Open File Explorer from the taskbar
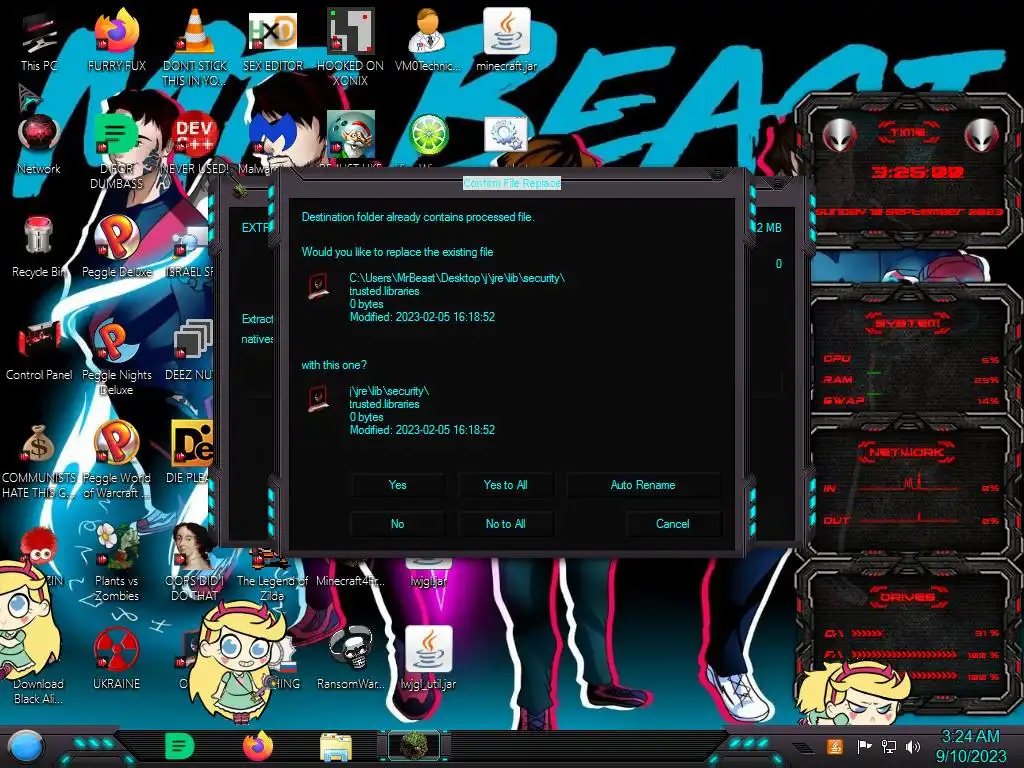1024x768 pixels. click(x=336, y=746)
